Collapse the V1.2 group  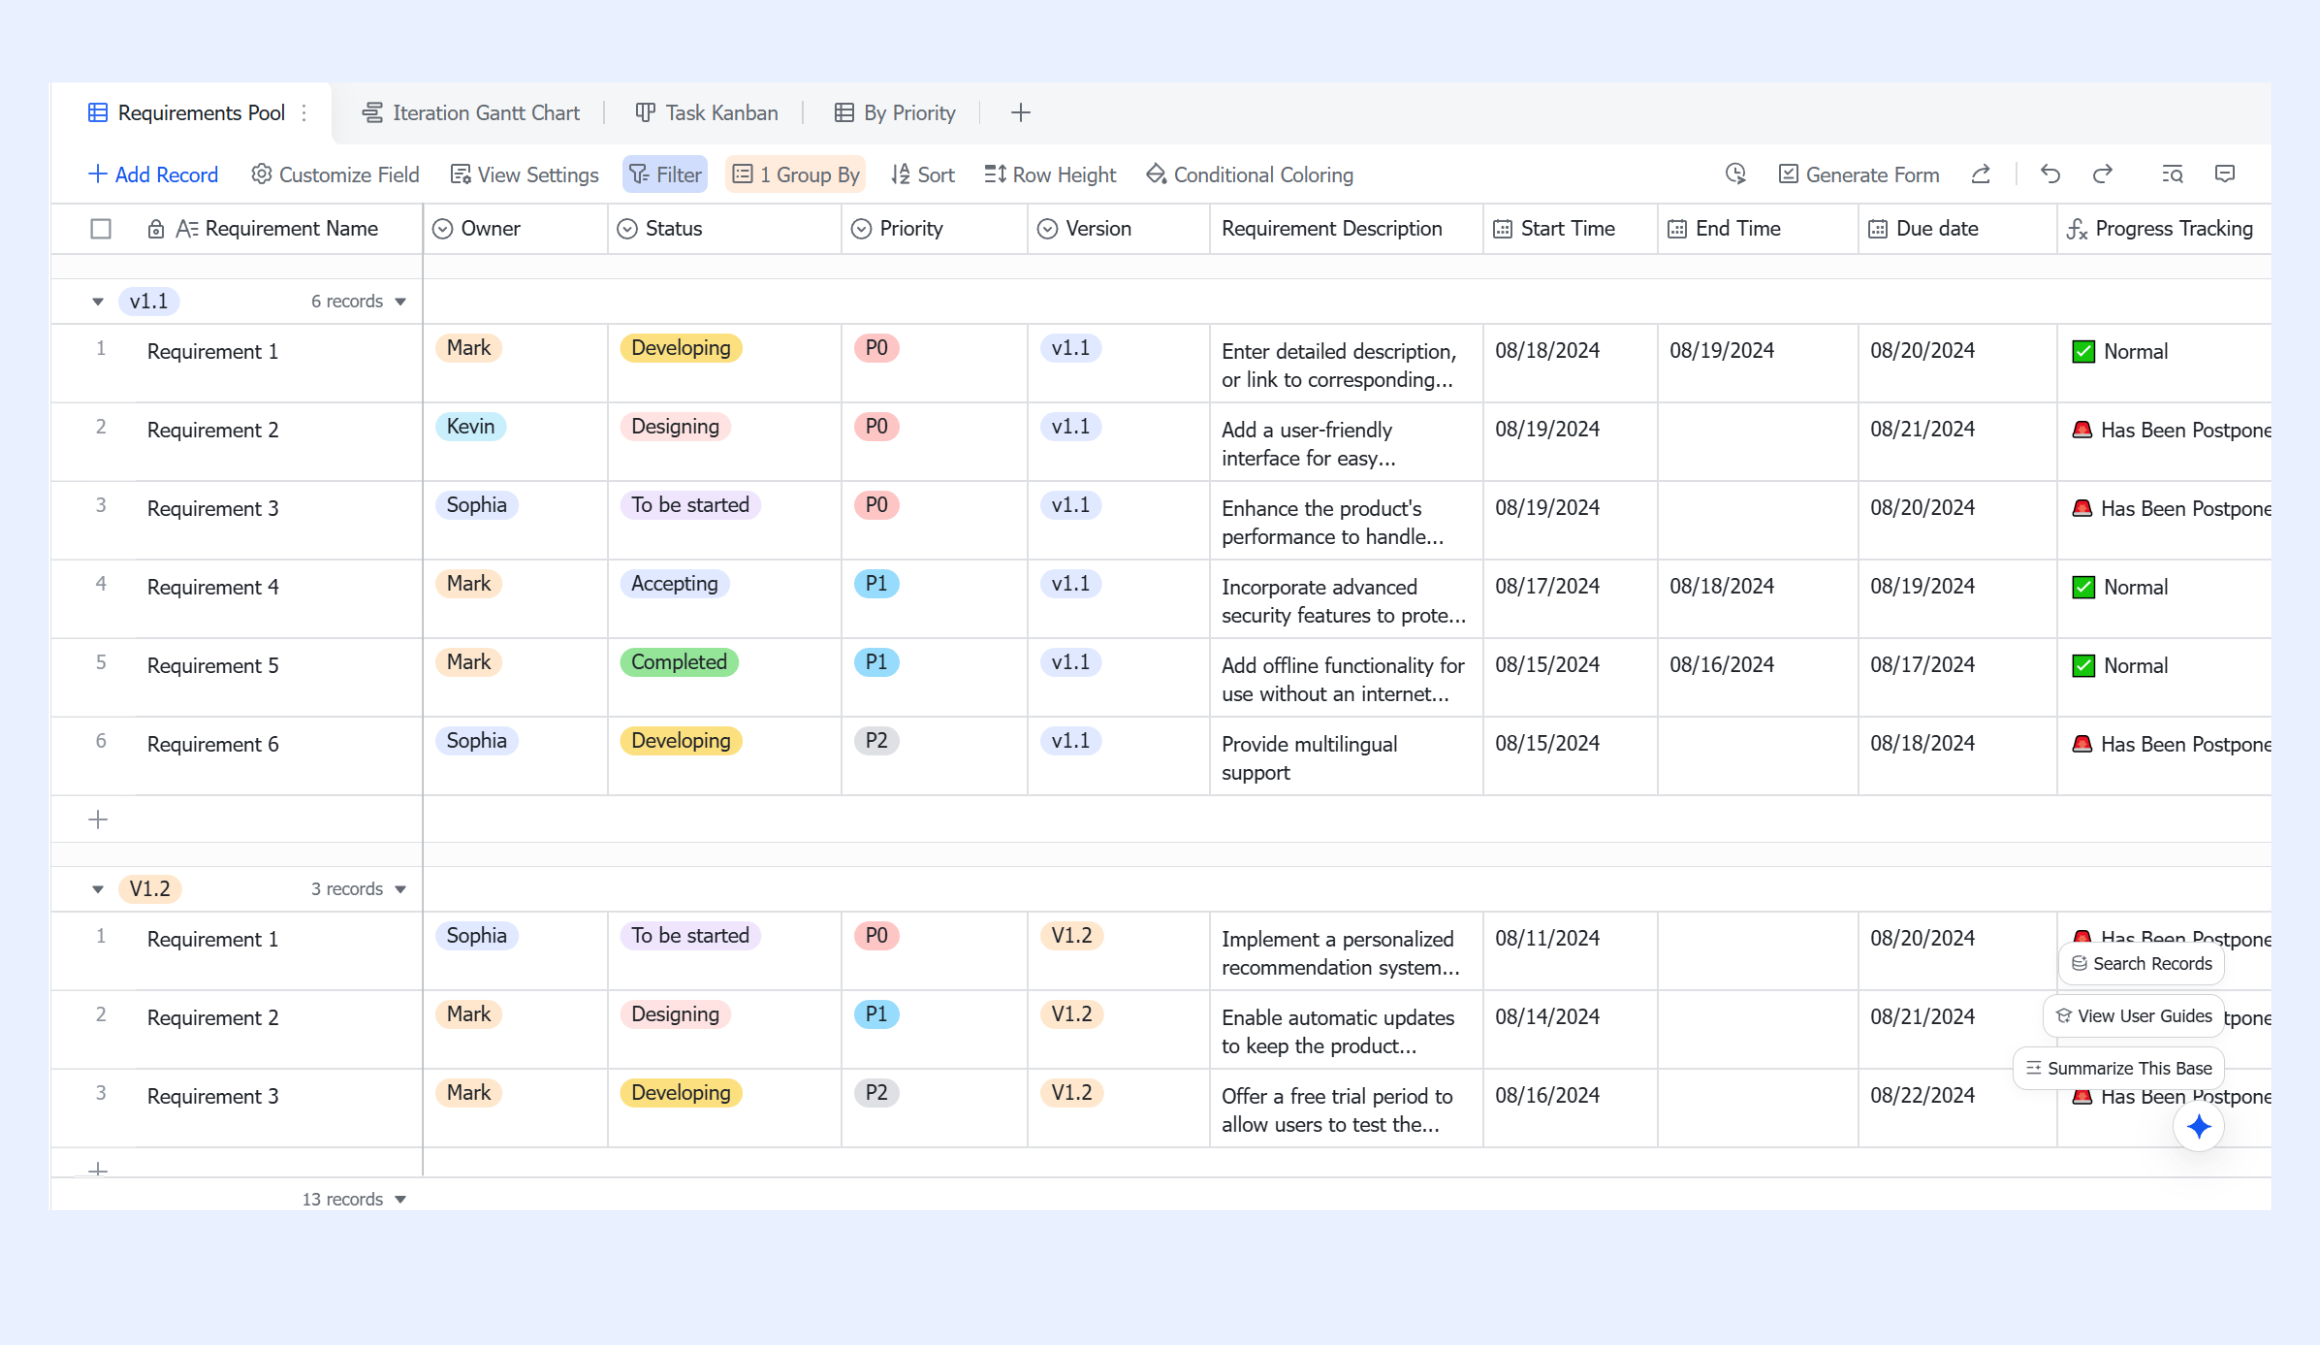(97, 889)
